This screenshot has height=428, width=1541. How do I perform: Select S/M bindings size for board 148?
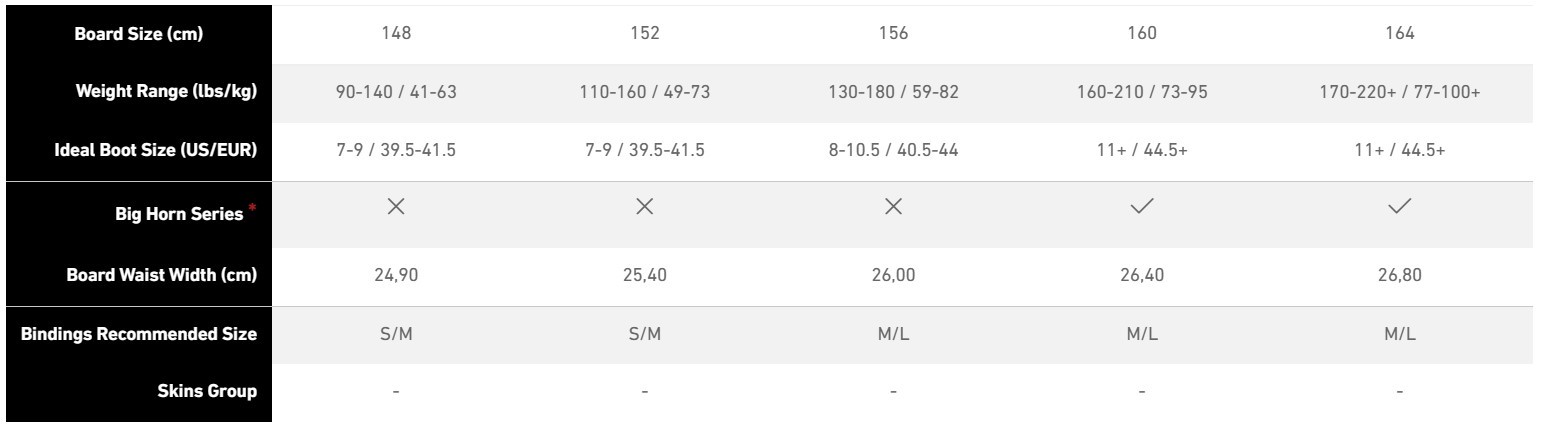396,334
